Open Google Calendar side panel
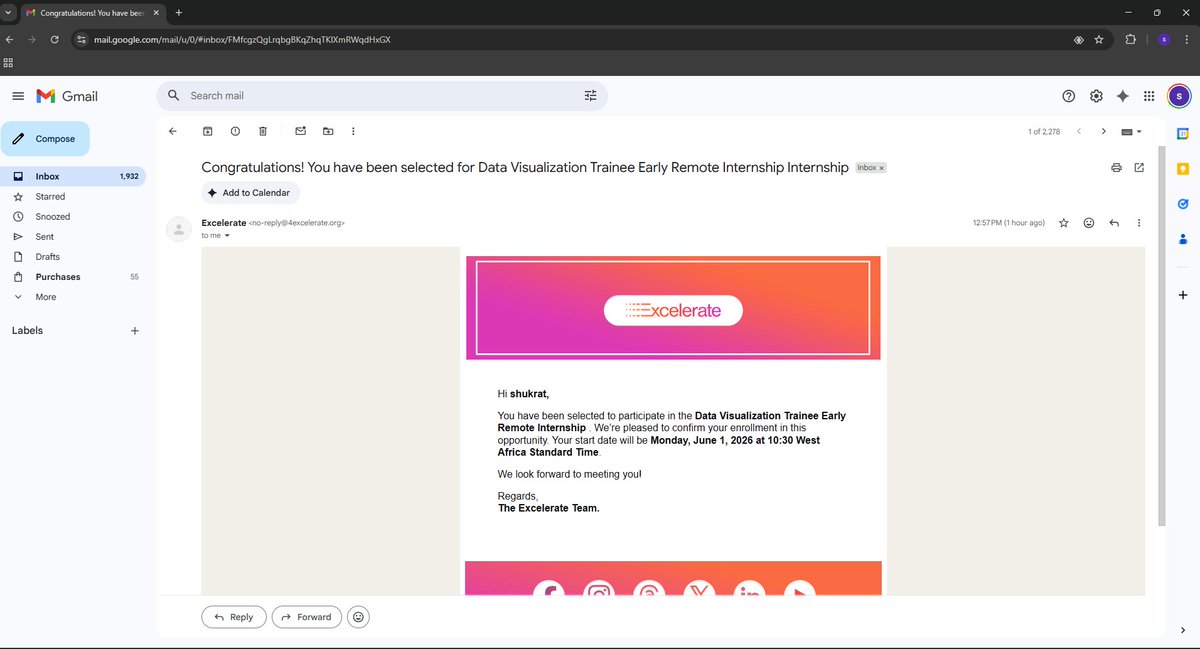This screenshot has height=649, width=1200. [x=1183, y=133]
